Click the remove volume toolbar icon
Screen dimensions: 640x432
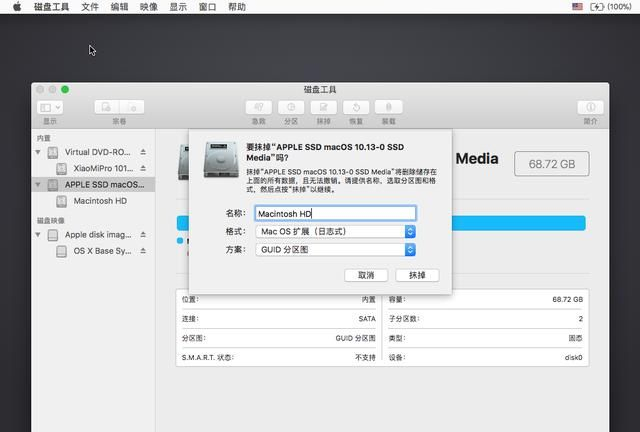[132, 107]
